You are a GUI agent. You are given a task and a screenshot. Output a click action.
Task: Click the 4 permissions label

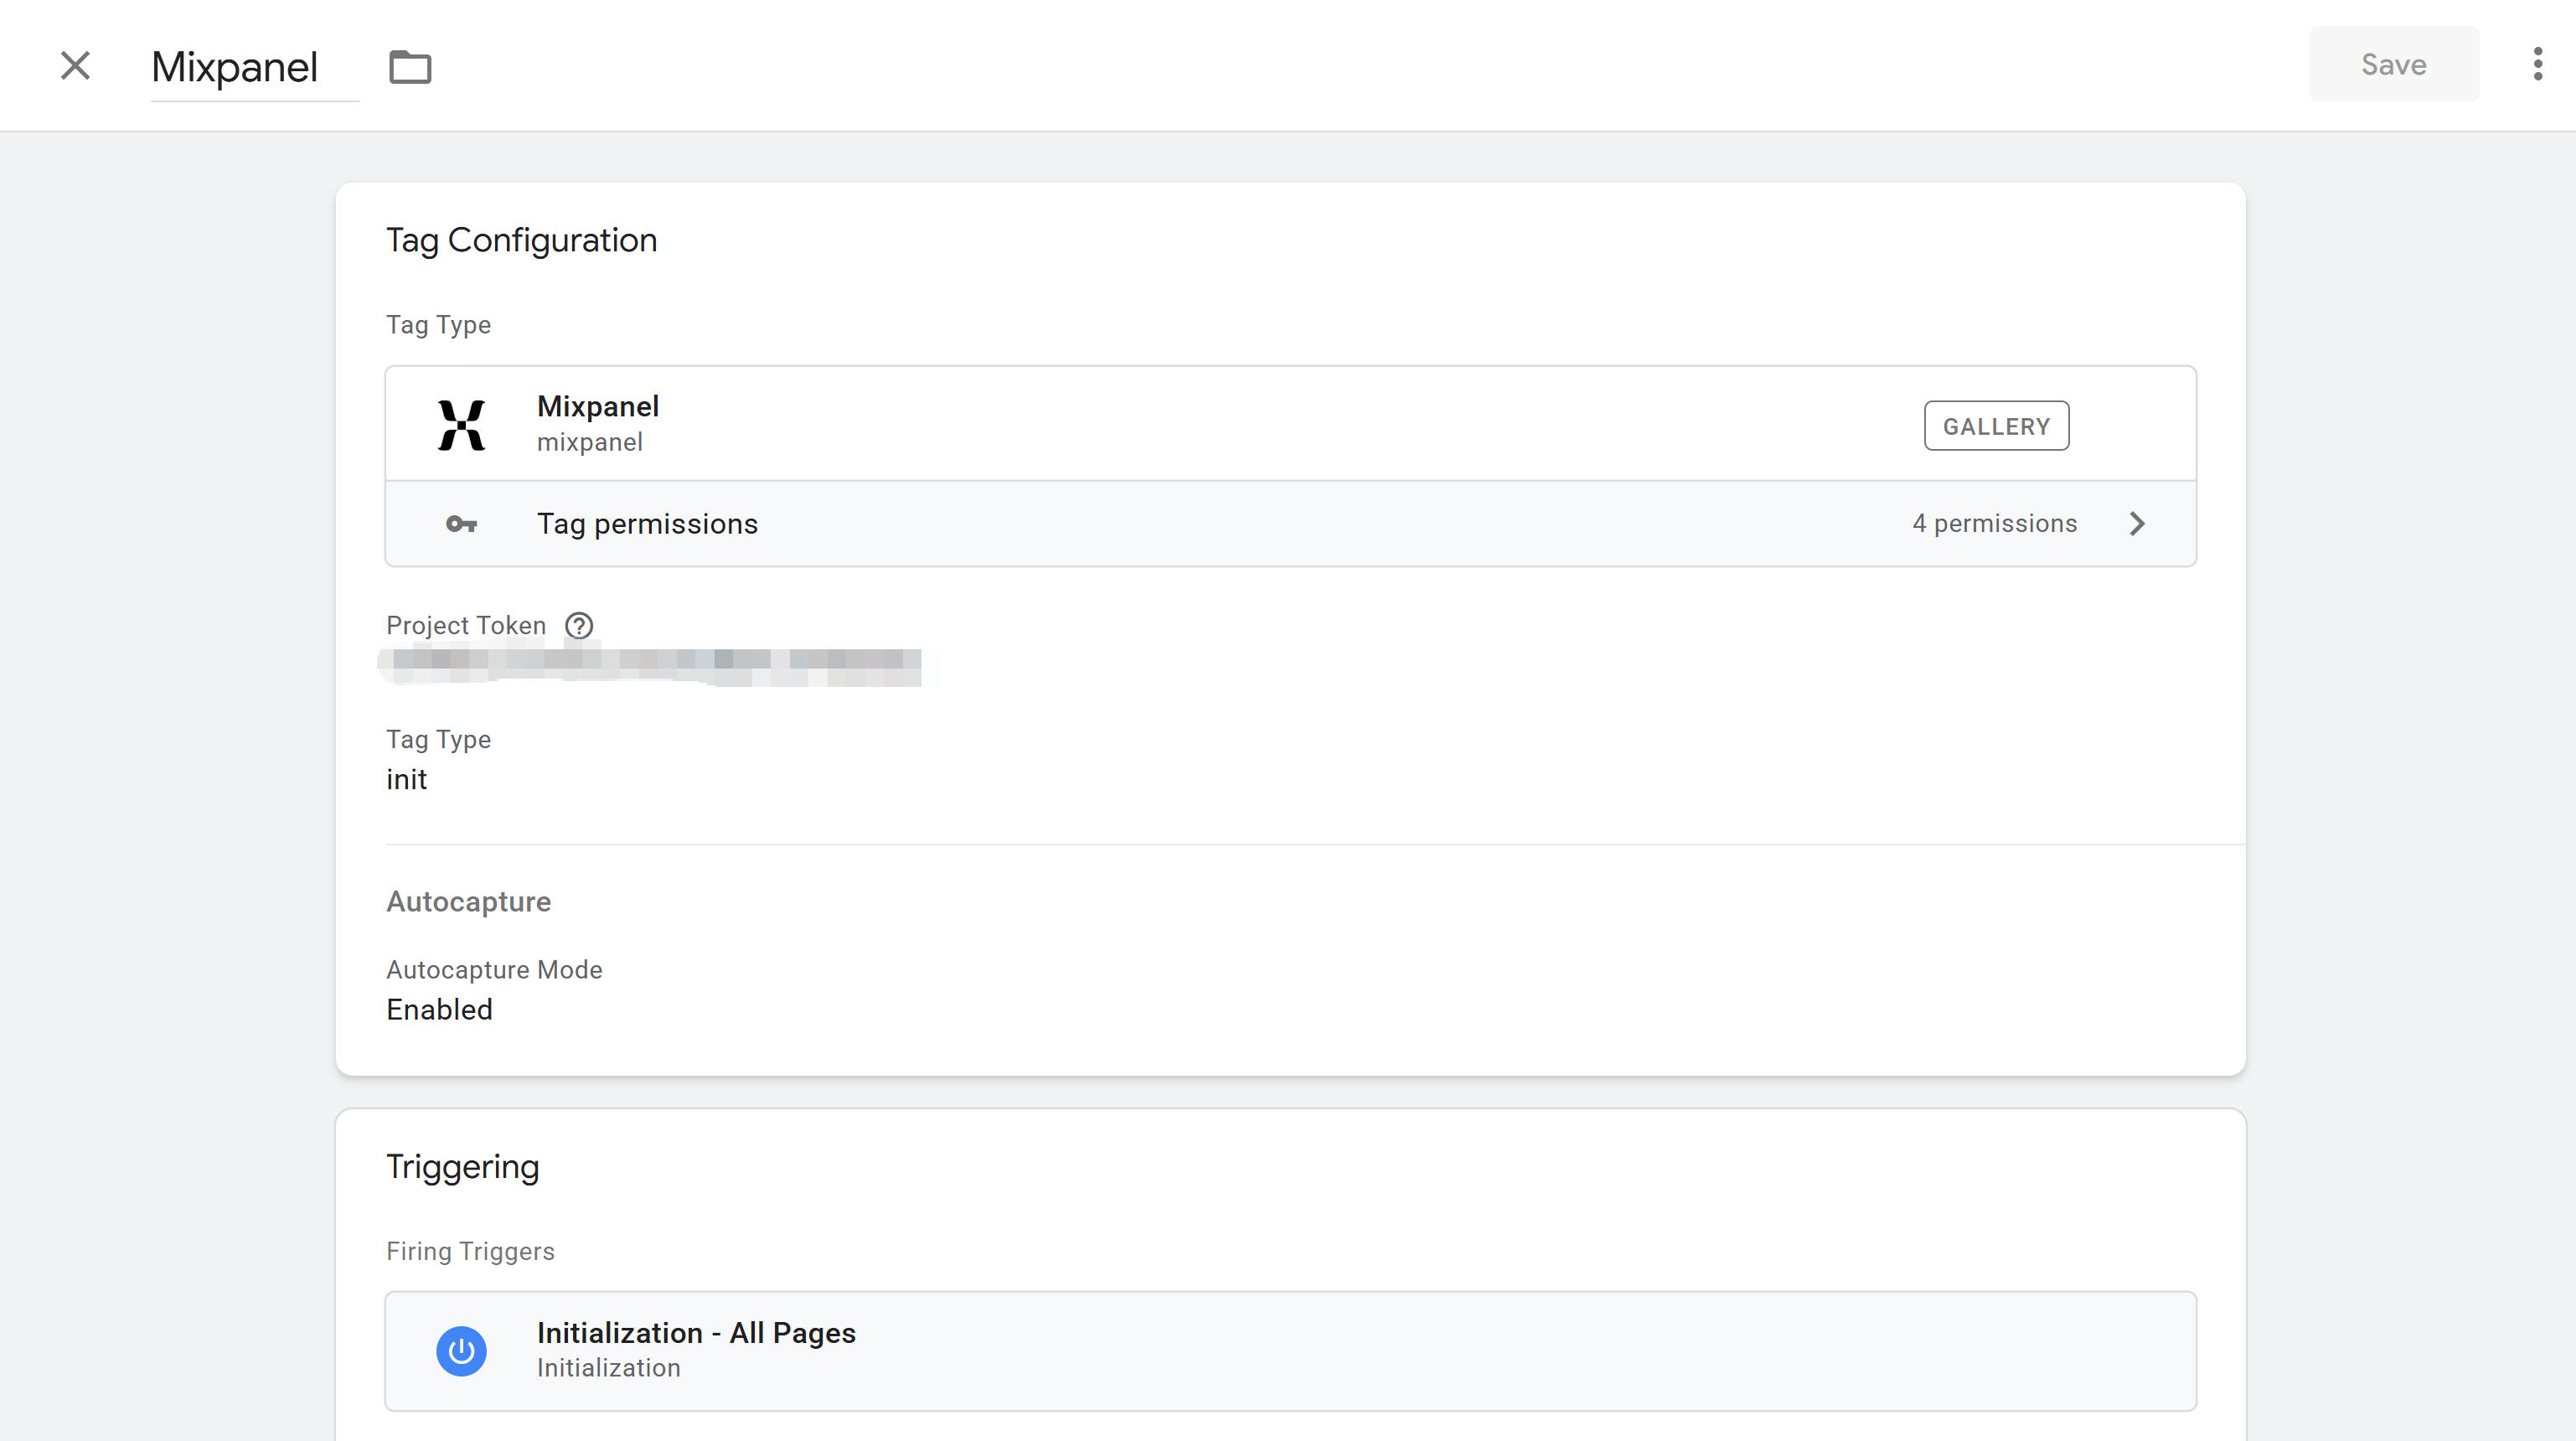[x=1994, y=524]
